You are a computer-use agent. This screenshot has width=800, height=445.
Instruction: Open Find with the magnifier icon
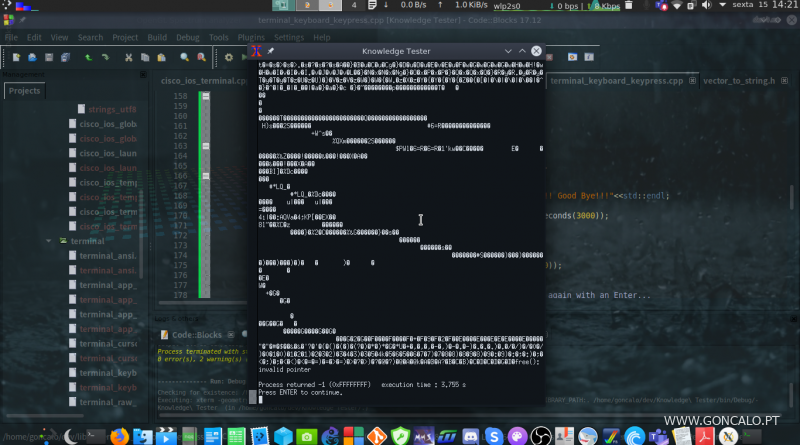coord(185,57)
